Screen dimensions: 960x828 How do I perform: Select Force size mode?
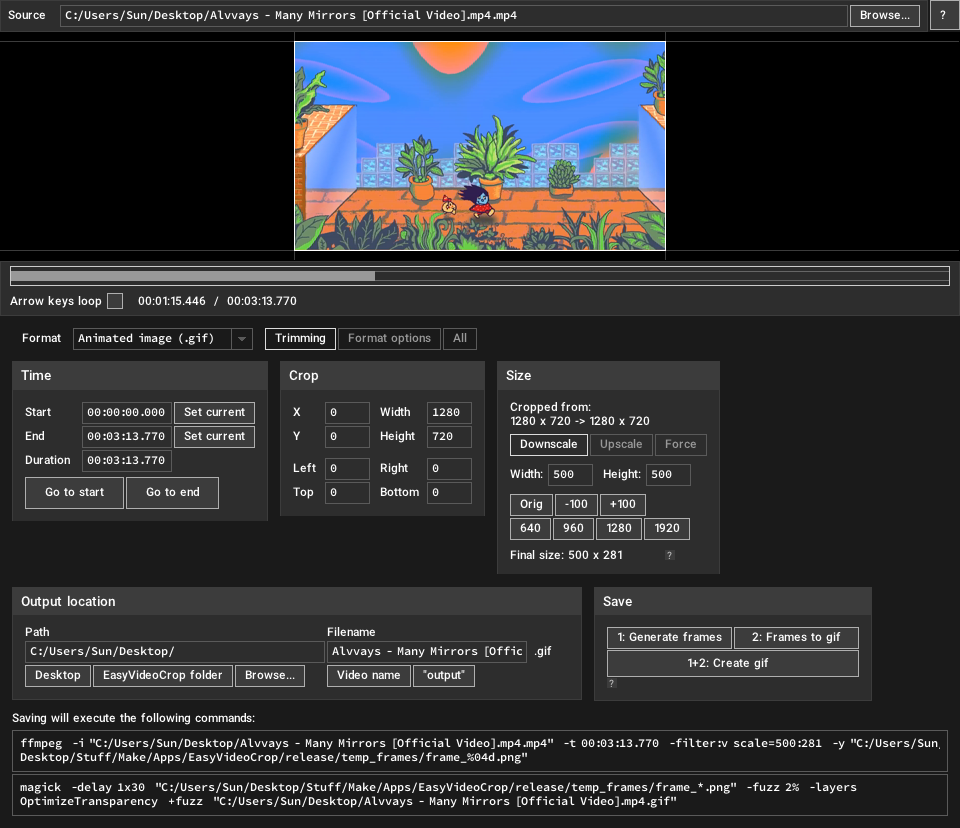681,445
